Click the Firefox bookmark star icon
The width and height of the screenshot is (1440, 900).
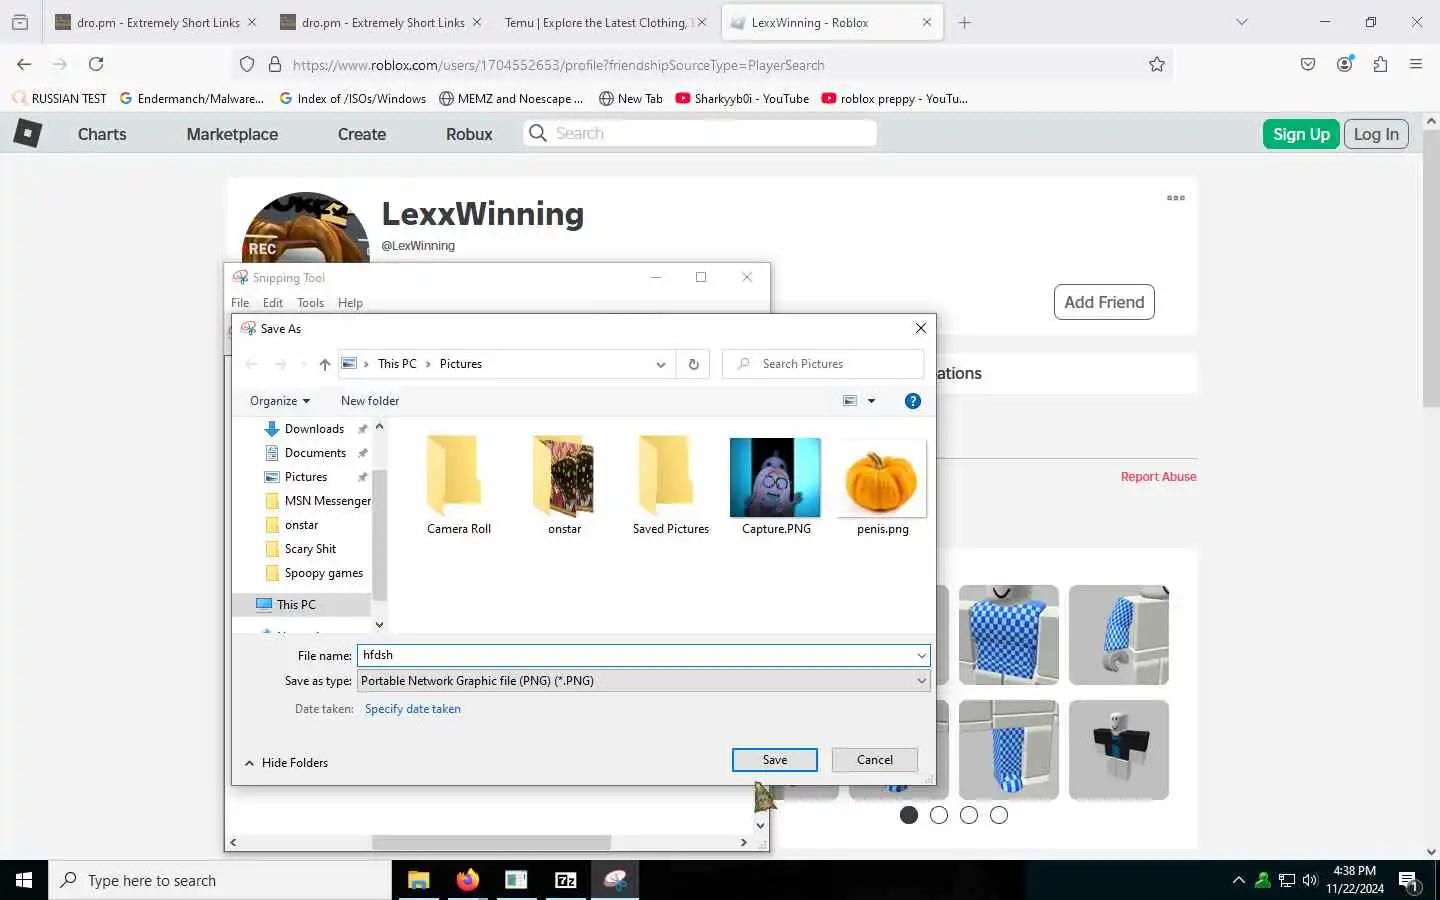tap(1157, 64)
